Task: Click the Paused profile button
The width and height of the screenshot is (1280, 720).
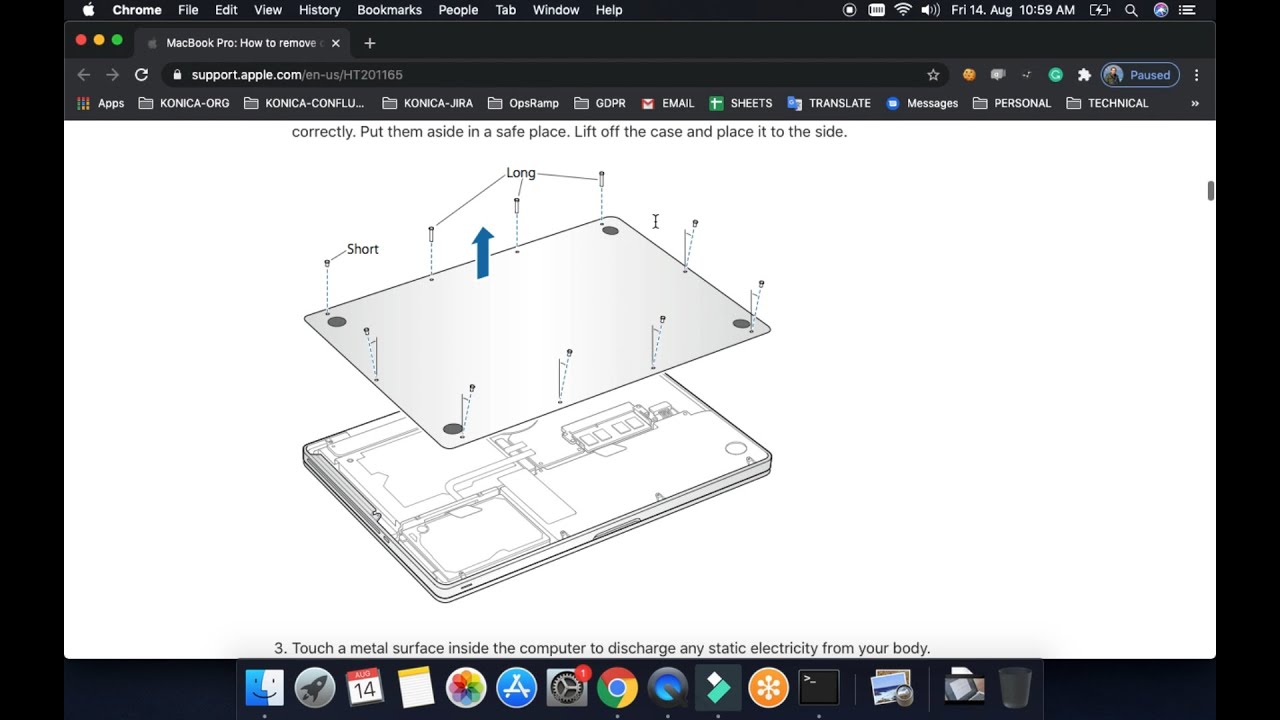Action: point(1140,75)
